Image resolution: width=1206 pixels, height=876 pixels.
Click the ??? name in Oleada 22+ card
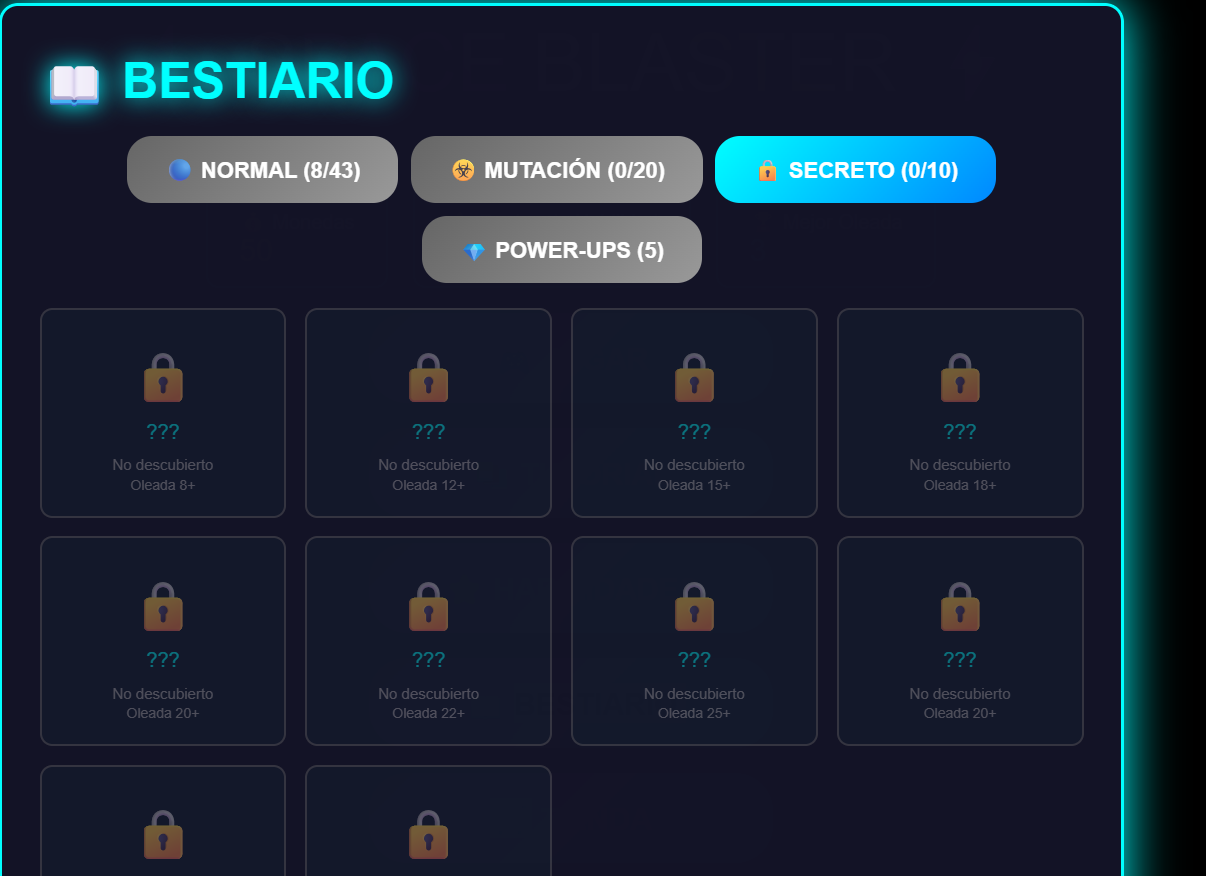(428, 660)
